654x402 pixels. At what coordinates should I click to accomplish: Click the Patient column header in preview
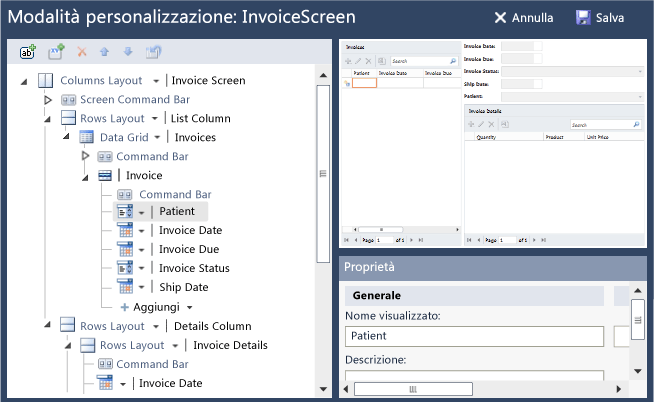pyautogui.click(x=362, y=73)
